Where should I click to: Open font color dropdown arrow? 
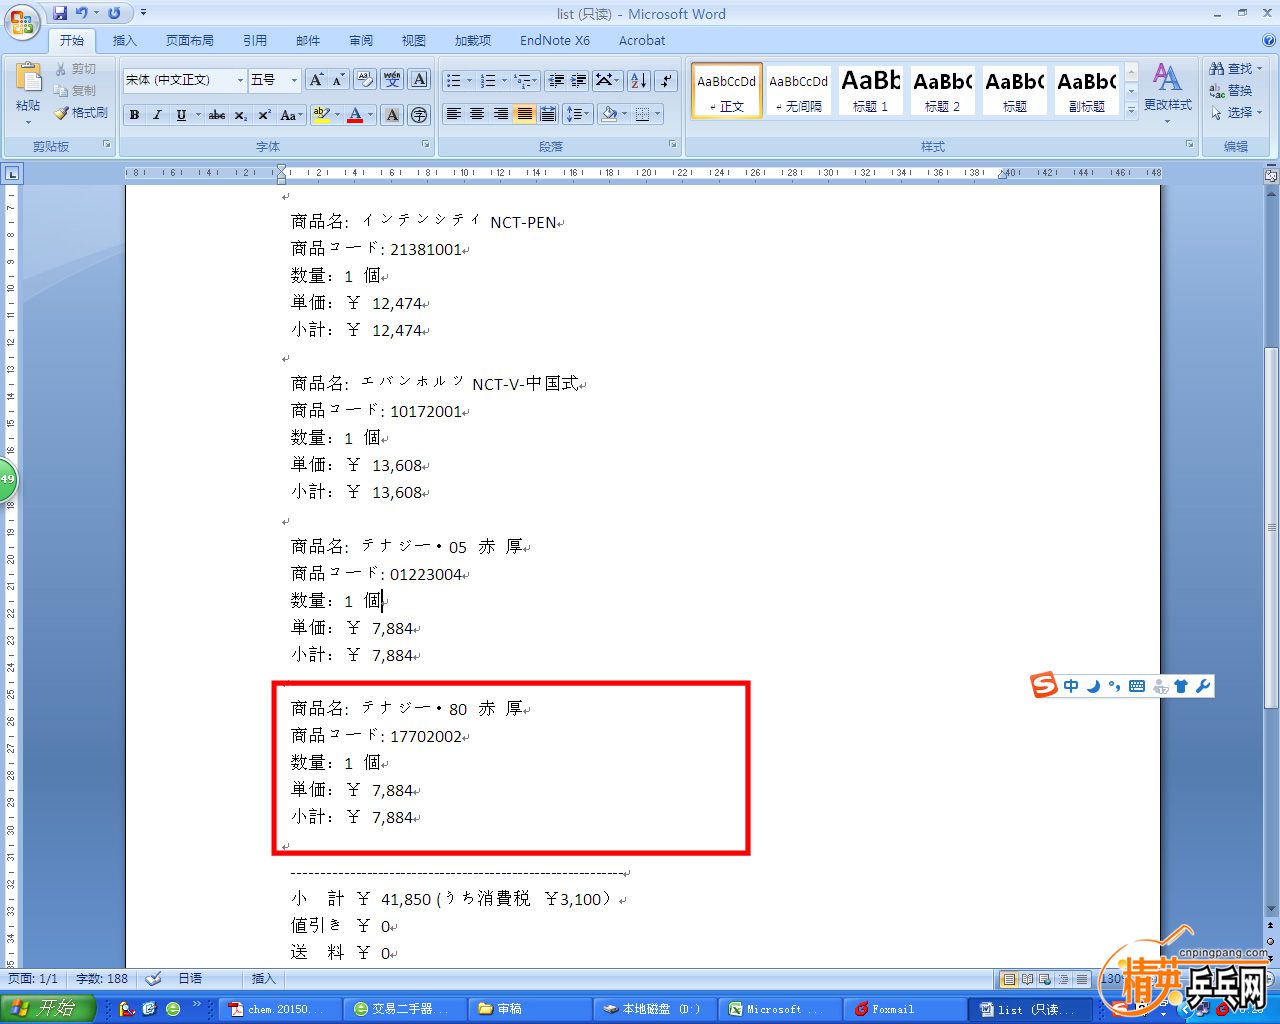[x=370, y=115]
